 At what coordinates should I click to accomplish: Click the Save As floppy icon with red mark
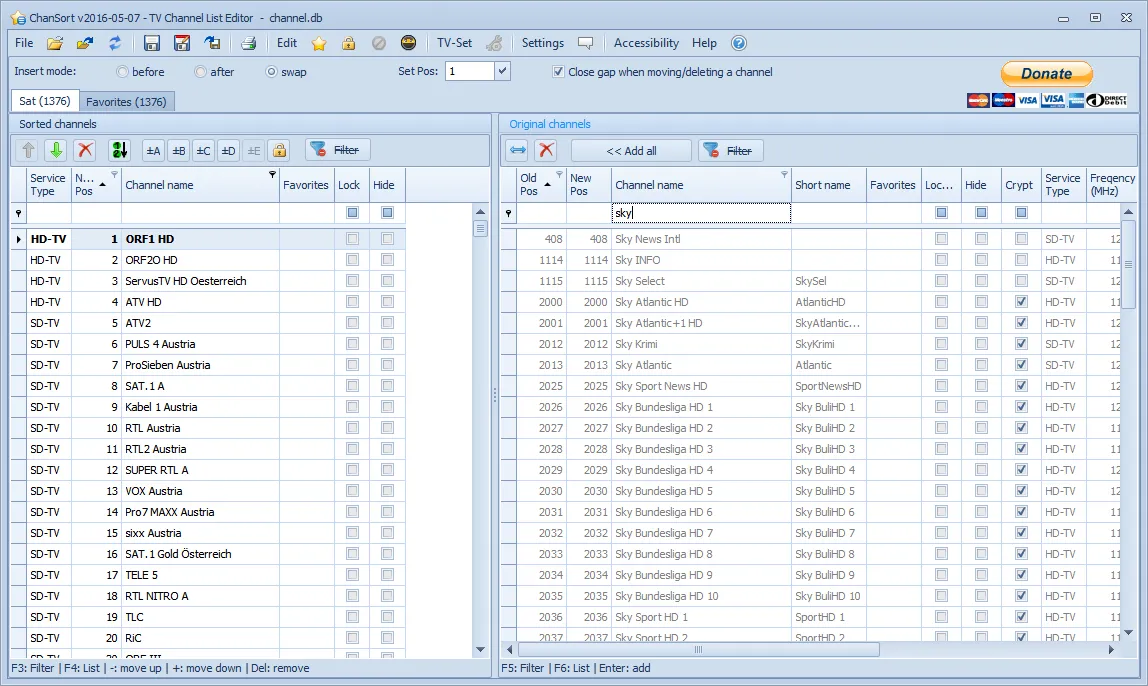point(182,43)
